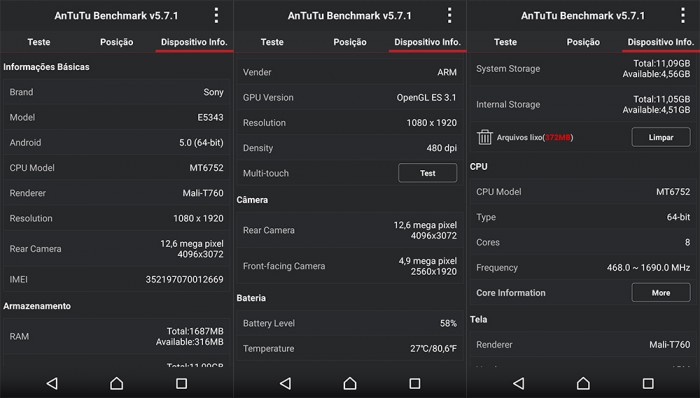
Task: Click the Cores row showing 8
Action: 583,242
